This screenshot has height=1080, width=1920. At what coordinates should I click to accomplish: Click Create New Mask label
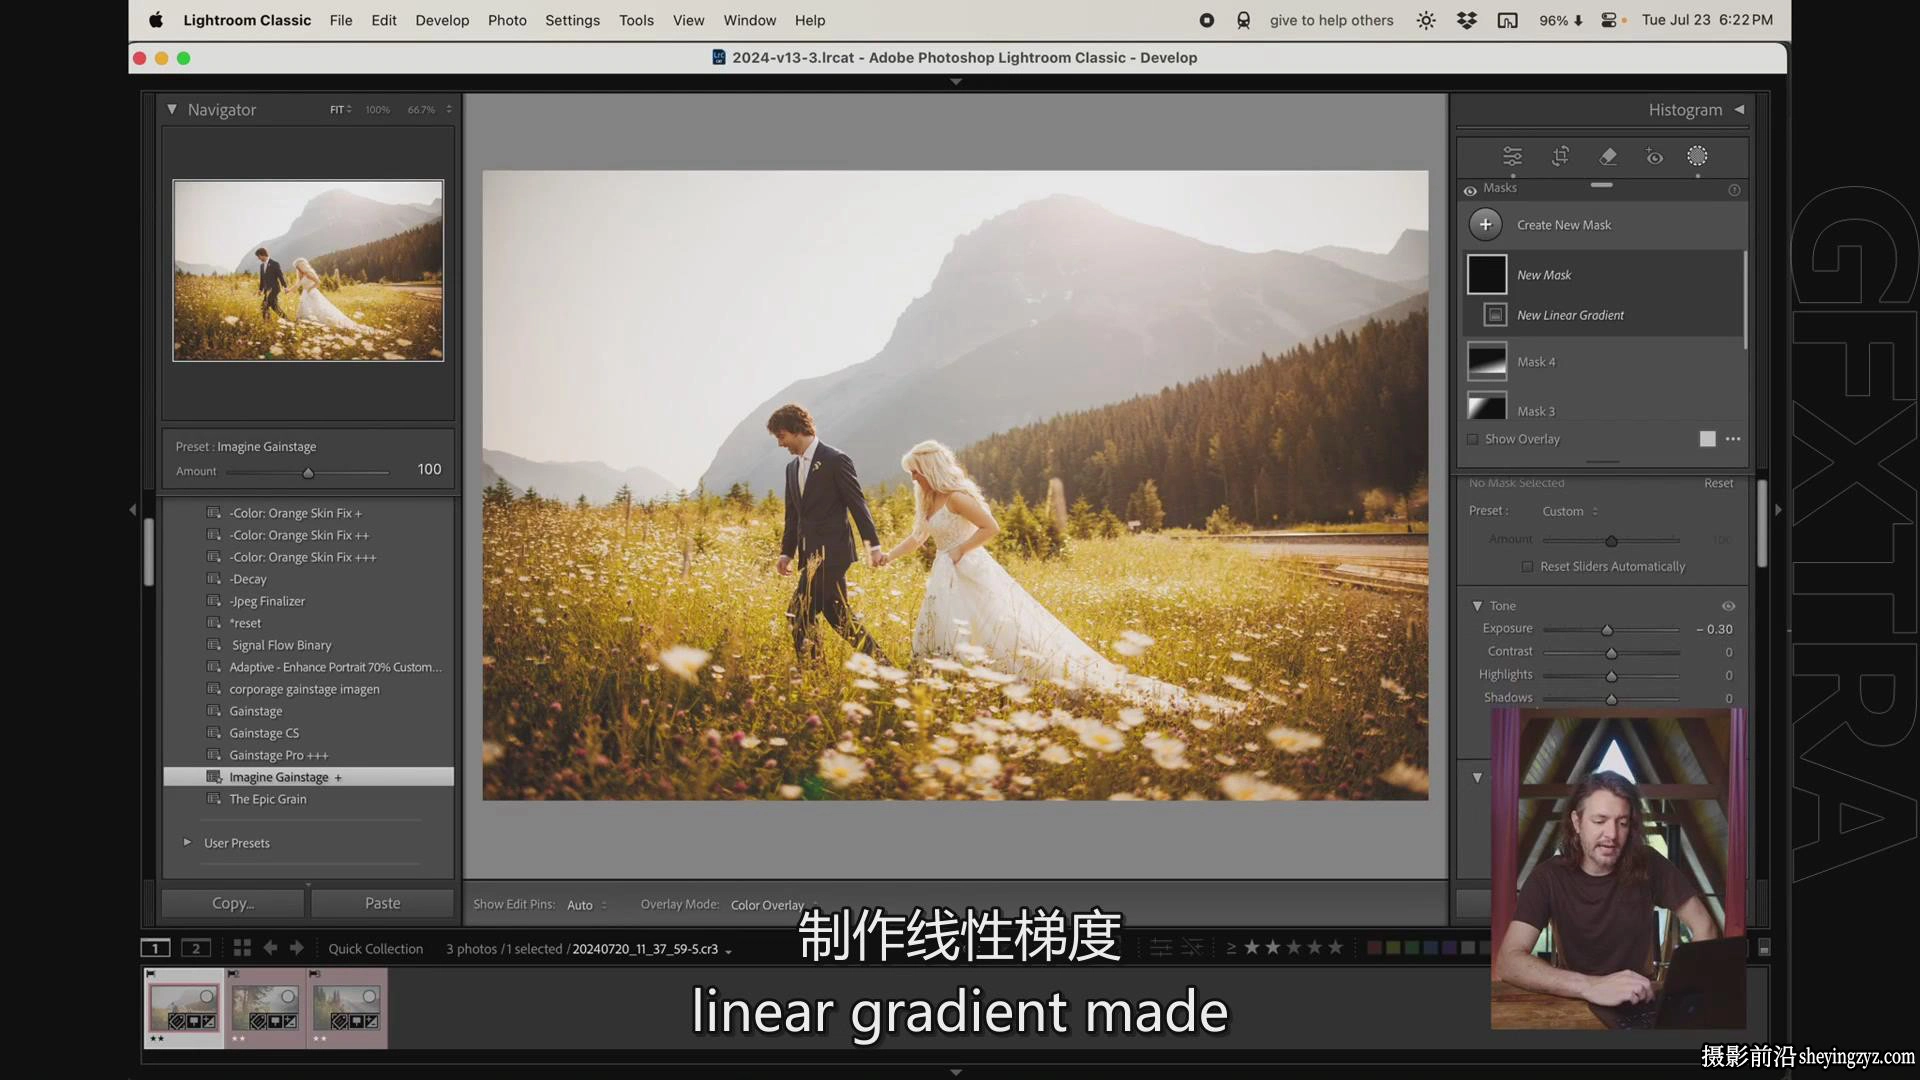point(1564,225)
